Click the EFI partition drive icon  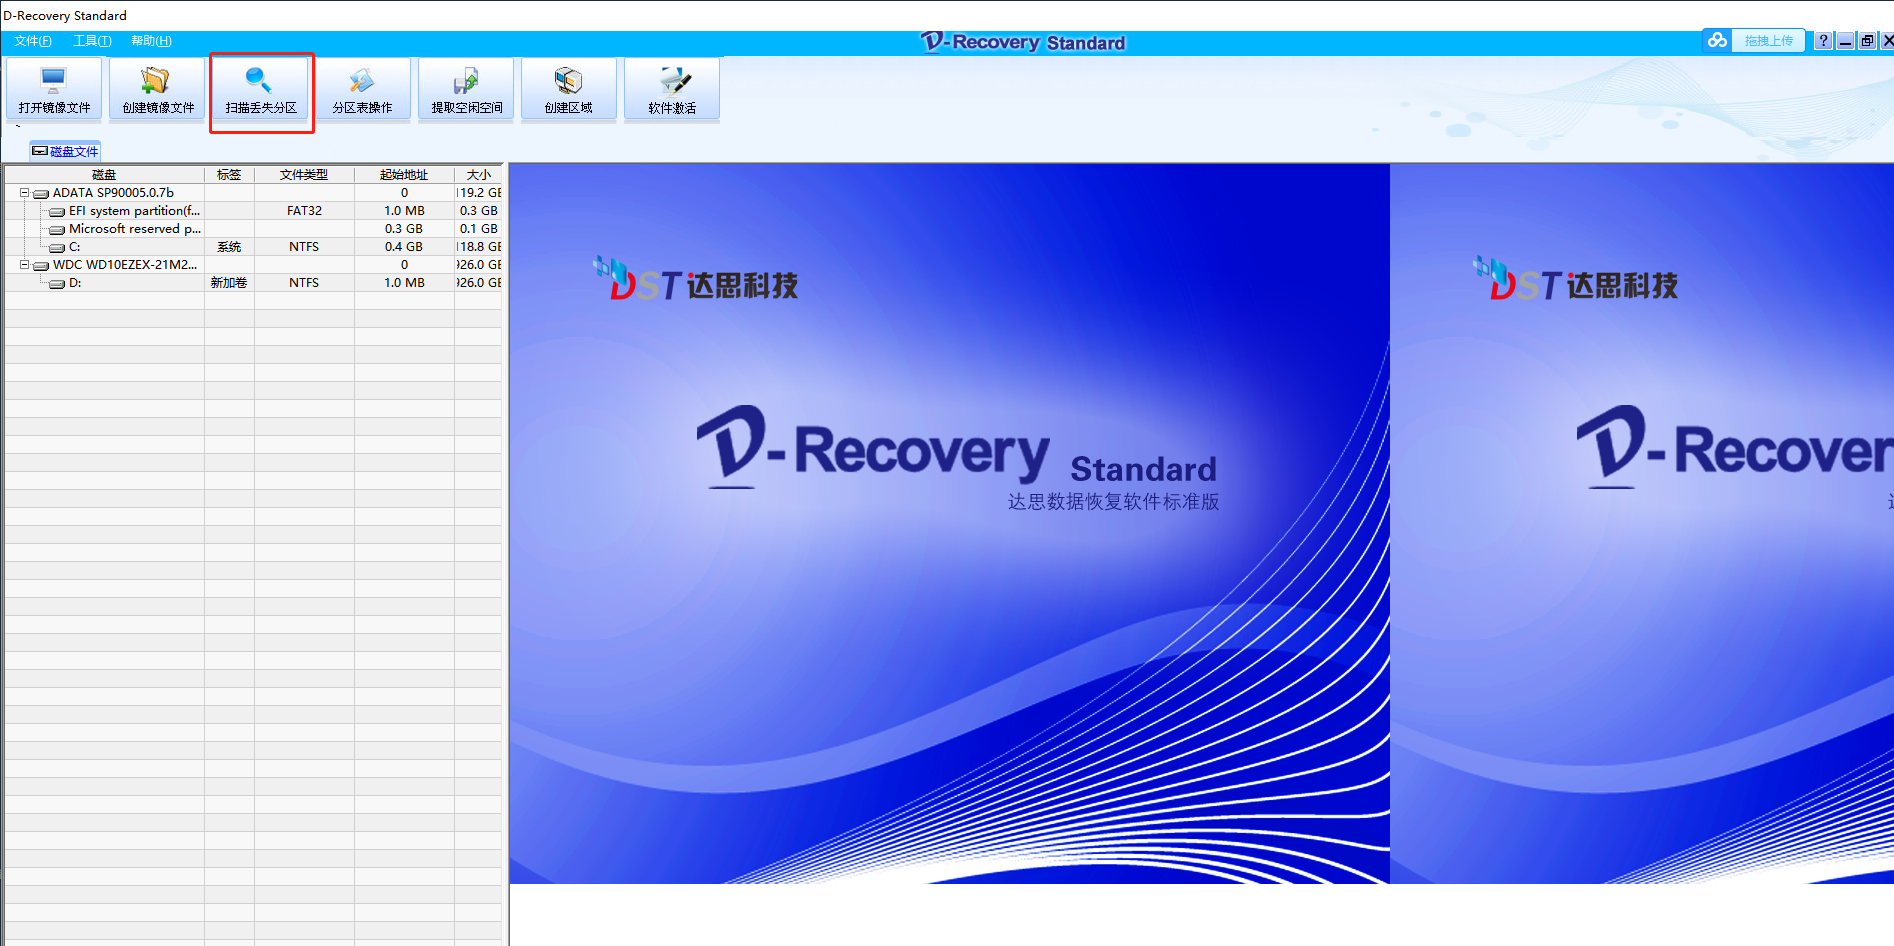[x=57, y=212]
